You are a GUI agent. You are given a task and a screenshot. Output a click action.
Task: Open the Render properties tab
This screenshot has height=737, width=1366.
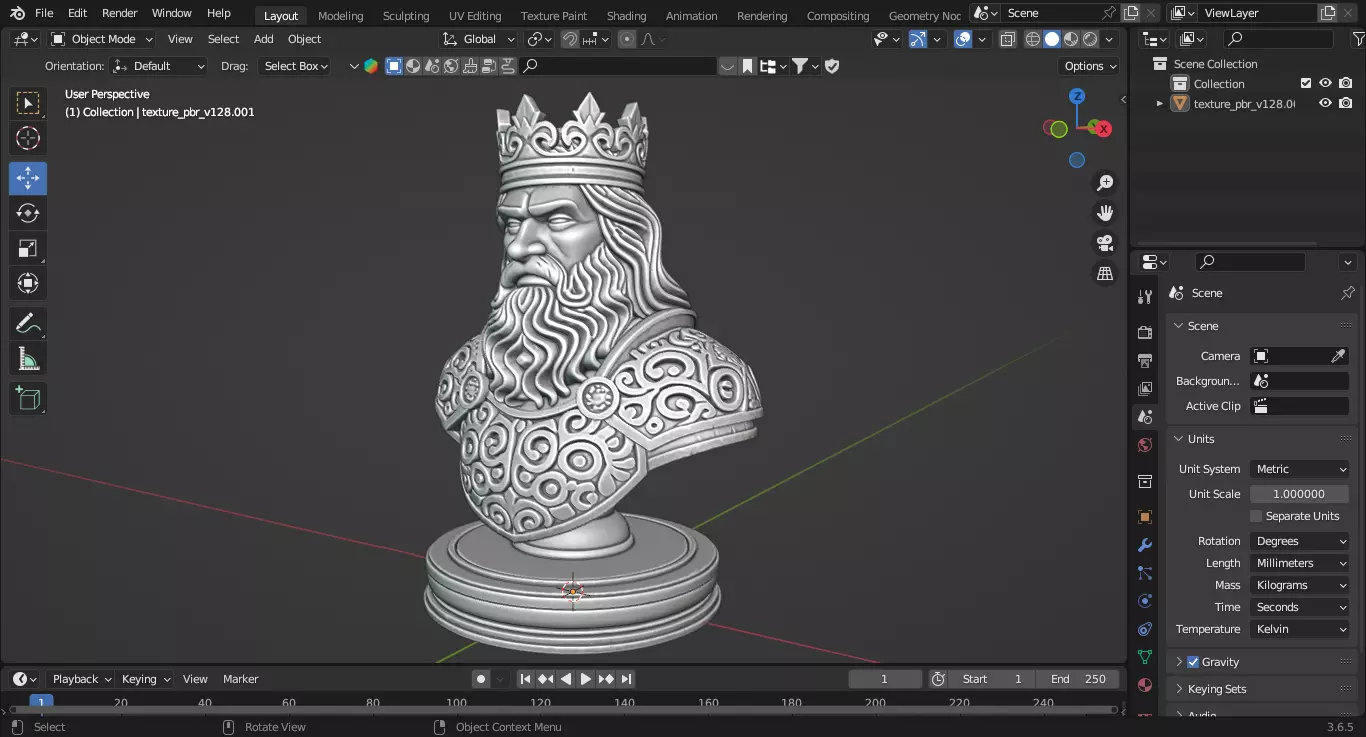click(x=1145, y=332)
